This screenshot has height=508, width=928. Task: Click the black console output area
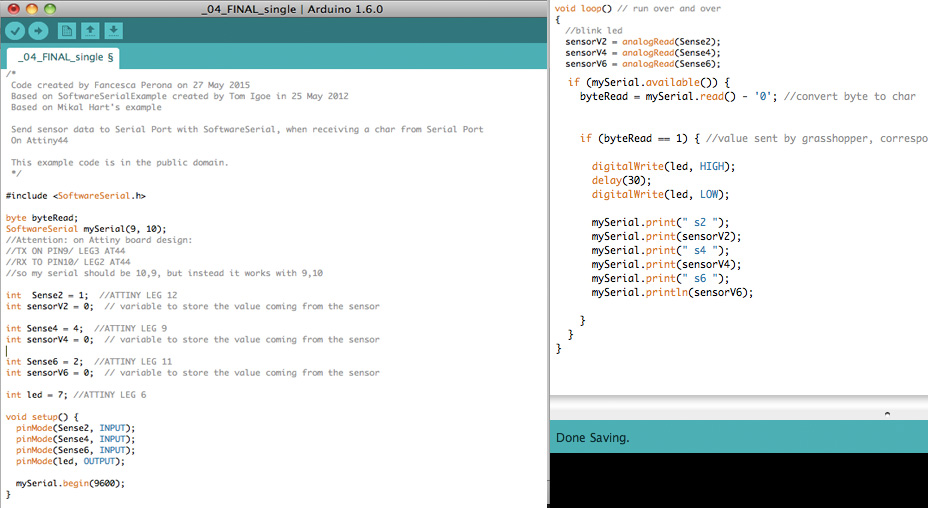739,480
